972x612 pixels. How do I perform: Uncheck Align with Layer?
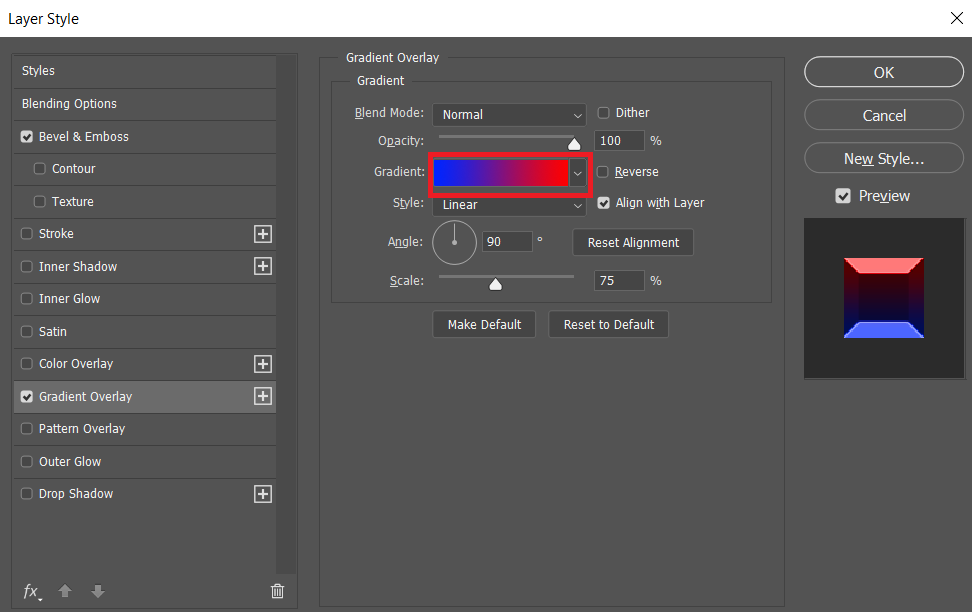coord(603,203)
